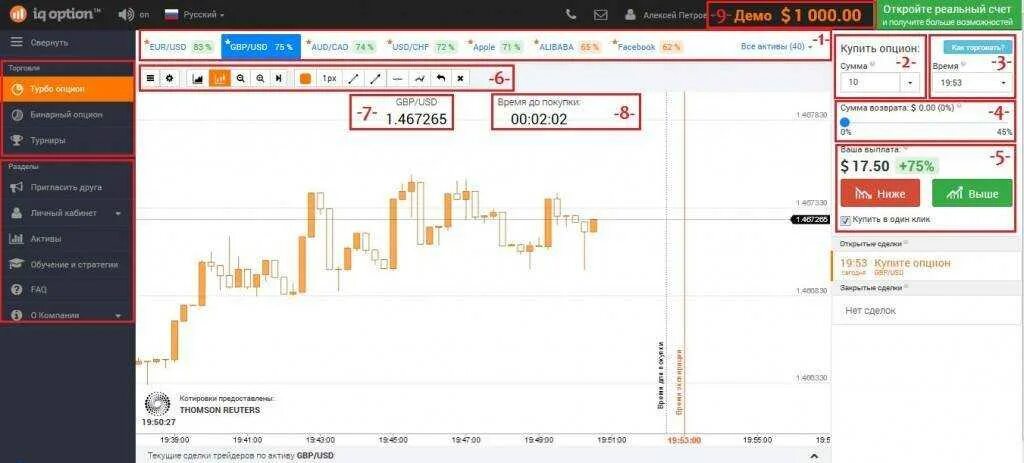Select EUR/USD asset tab

pos(180,47)
